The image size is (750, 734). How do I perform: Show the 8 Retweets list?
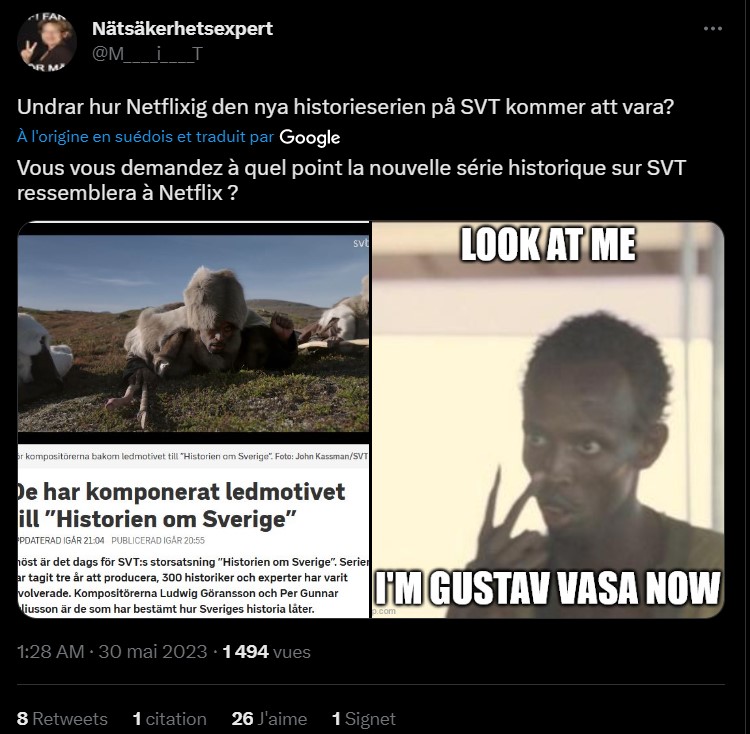pyautogui.click(x=62, y=719)
